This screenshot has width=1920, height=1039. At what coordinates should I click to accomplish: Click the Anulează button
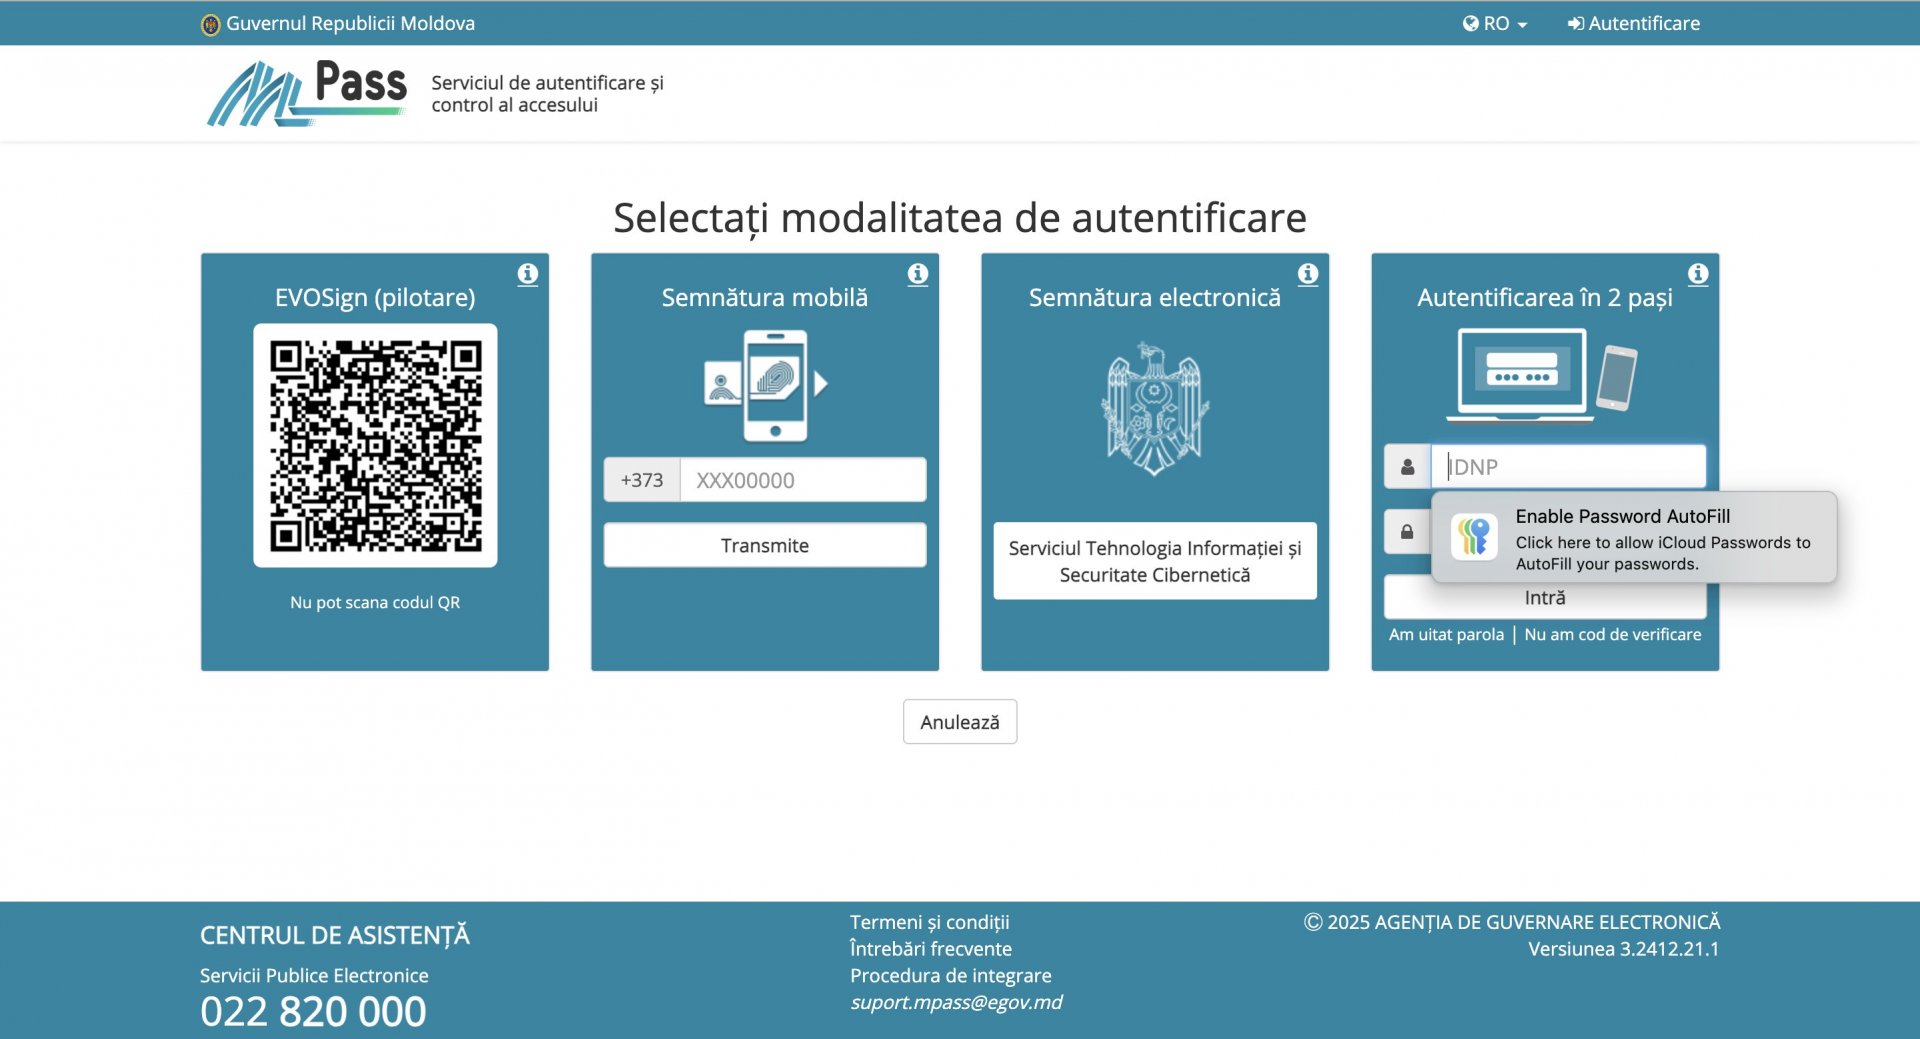[x=960, y=722]
